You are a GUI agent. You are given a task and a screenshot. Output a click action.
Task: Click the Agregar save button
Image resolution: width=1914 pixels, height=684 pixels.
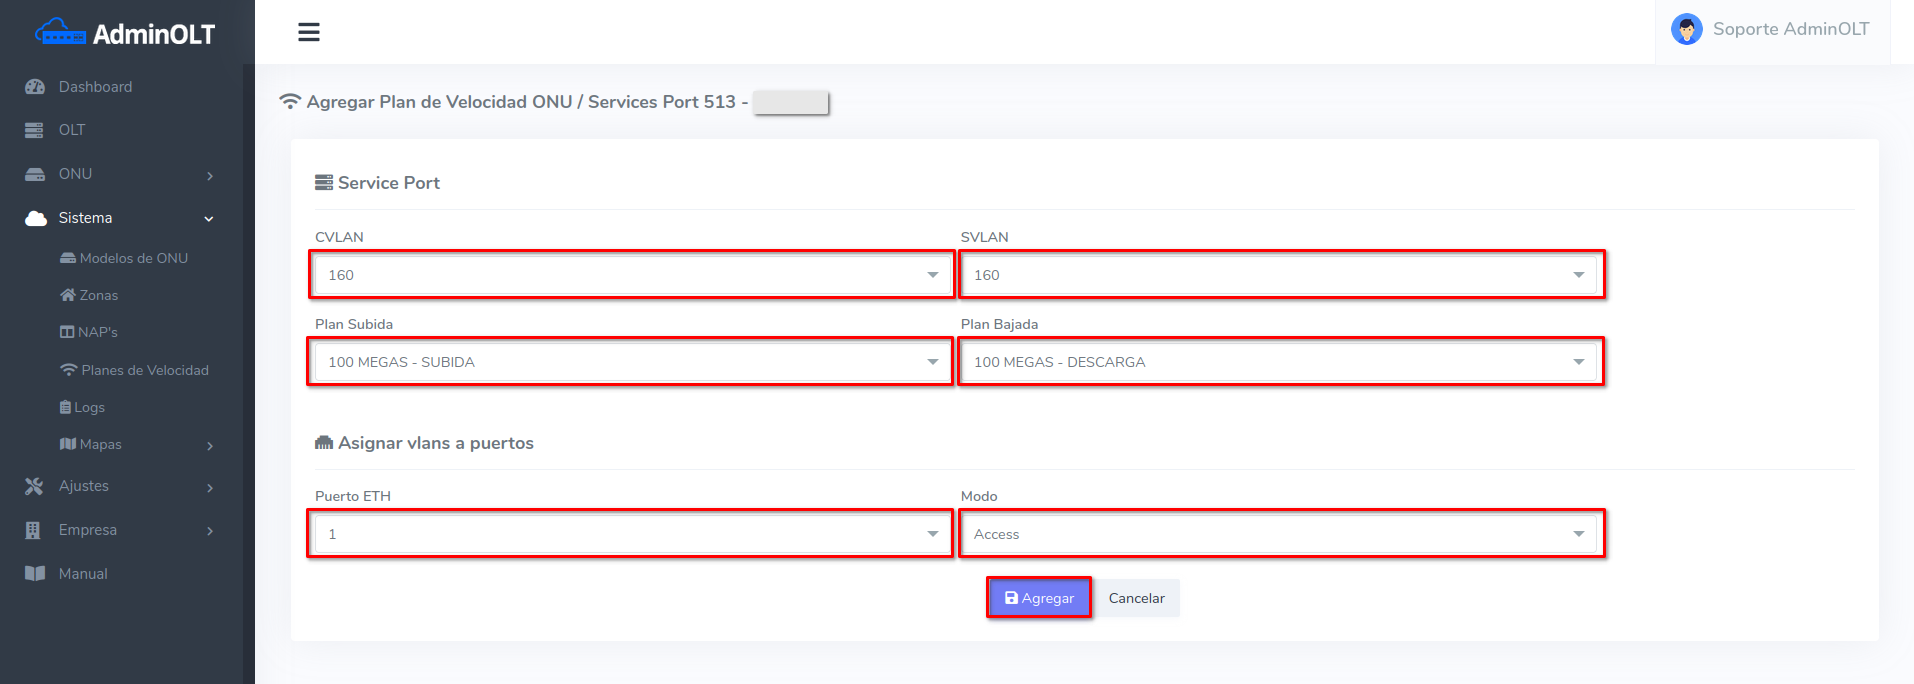pos(1039,598)
